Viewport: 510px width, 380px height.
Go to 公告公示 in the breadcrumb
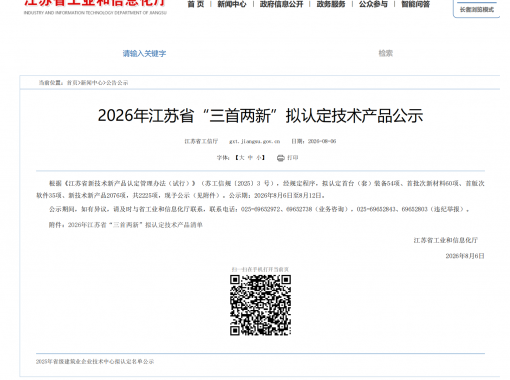tap(117, 83)
